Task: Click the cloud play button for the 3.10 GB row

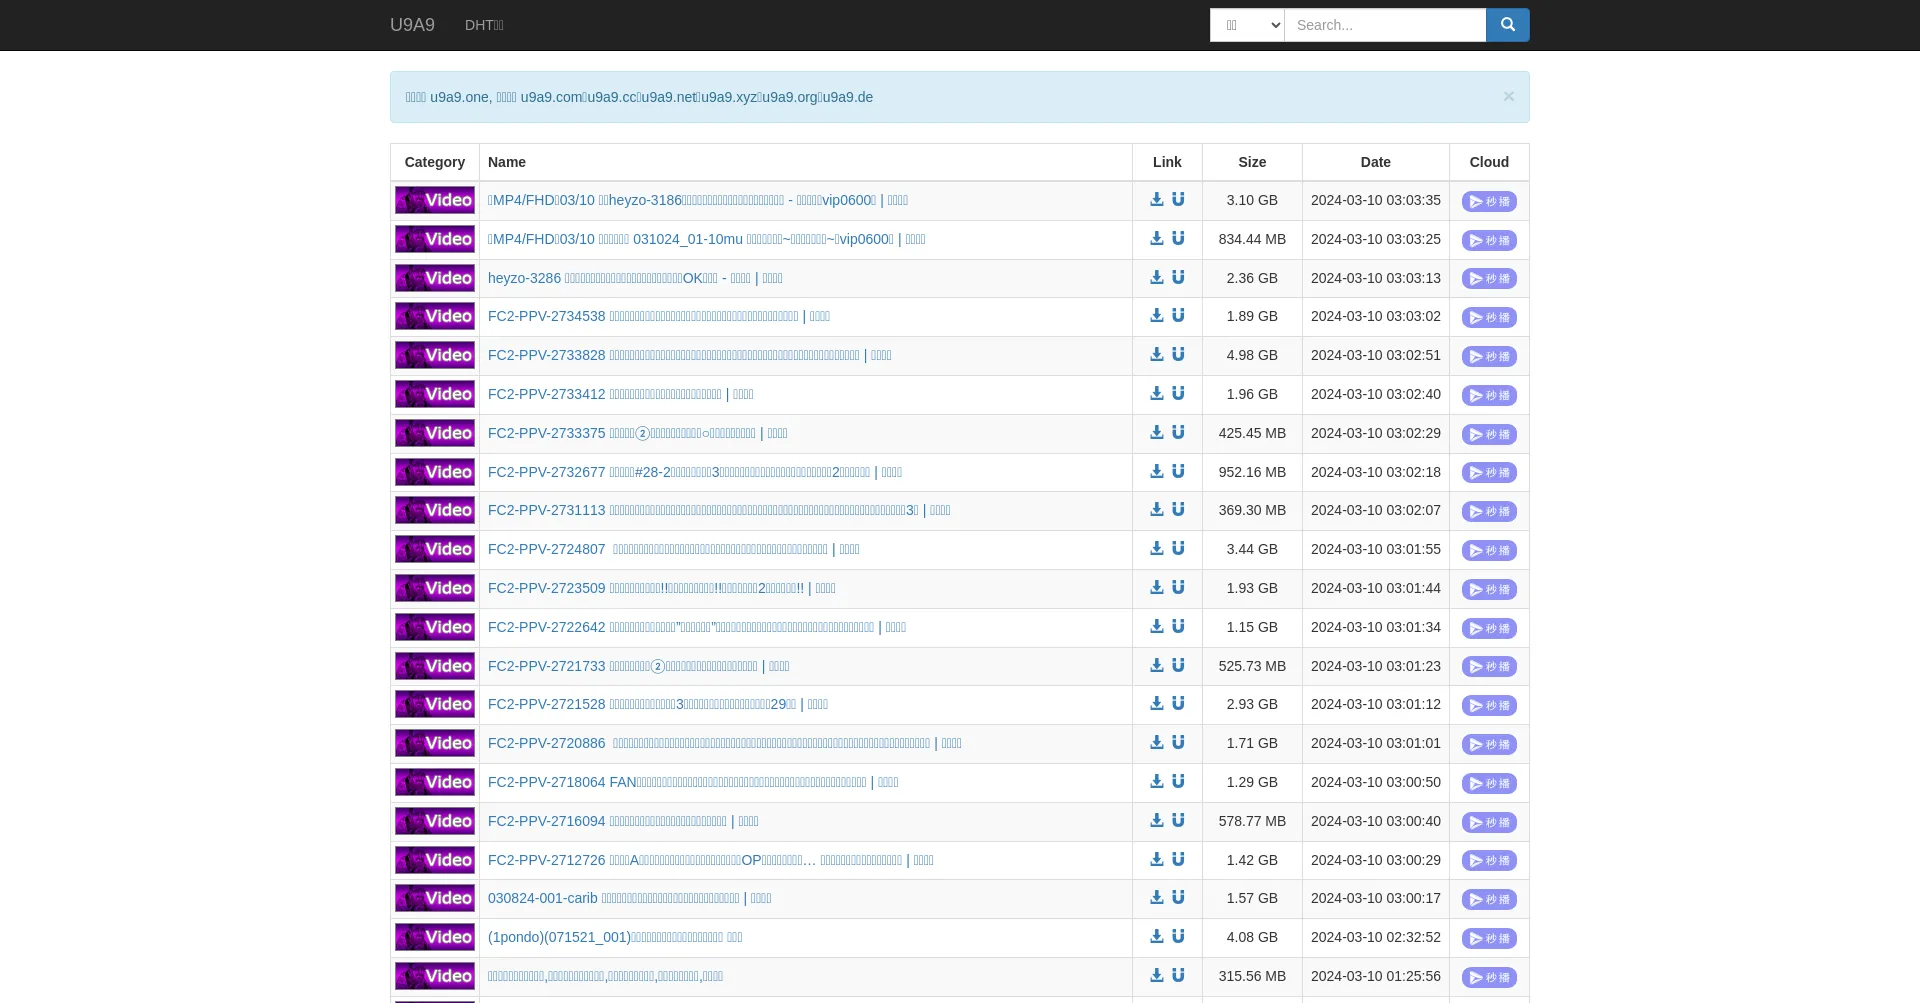Action: 1489,201
